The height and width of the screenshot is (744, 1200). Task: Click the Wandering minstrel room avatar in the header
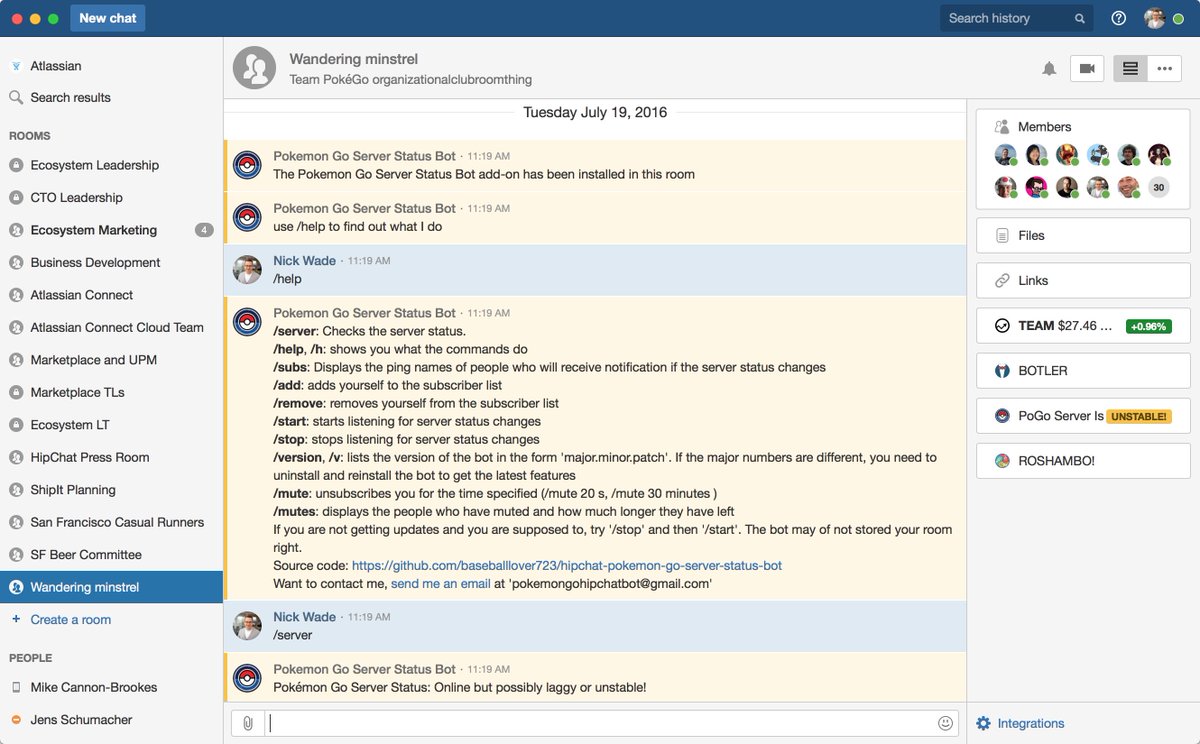(255, 67)
